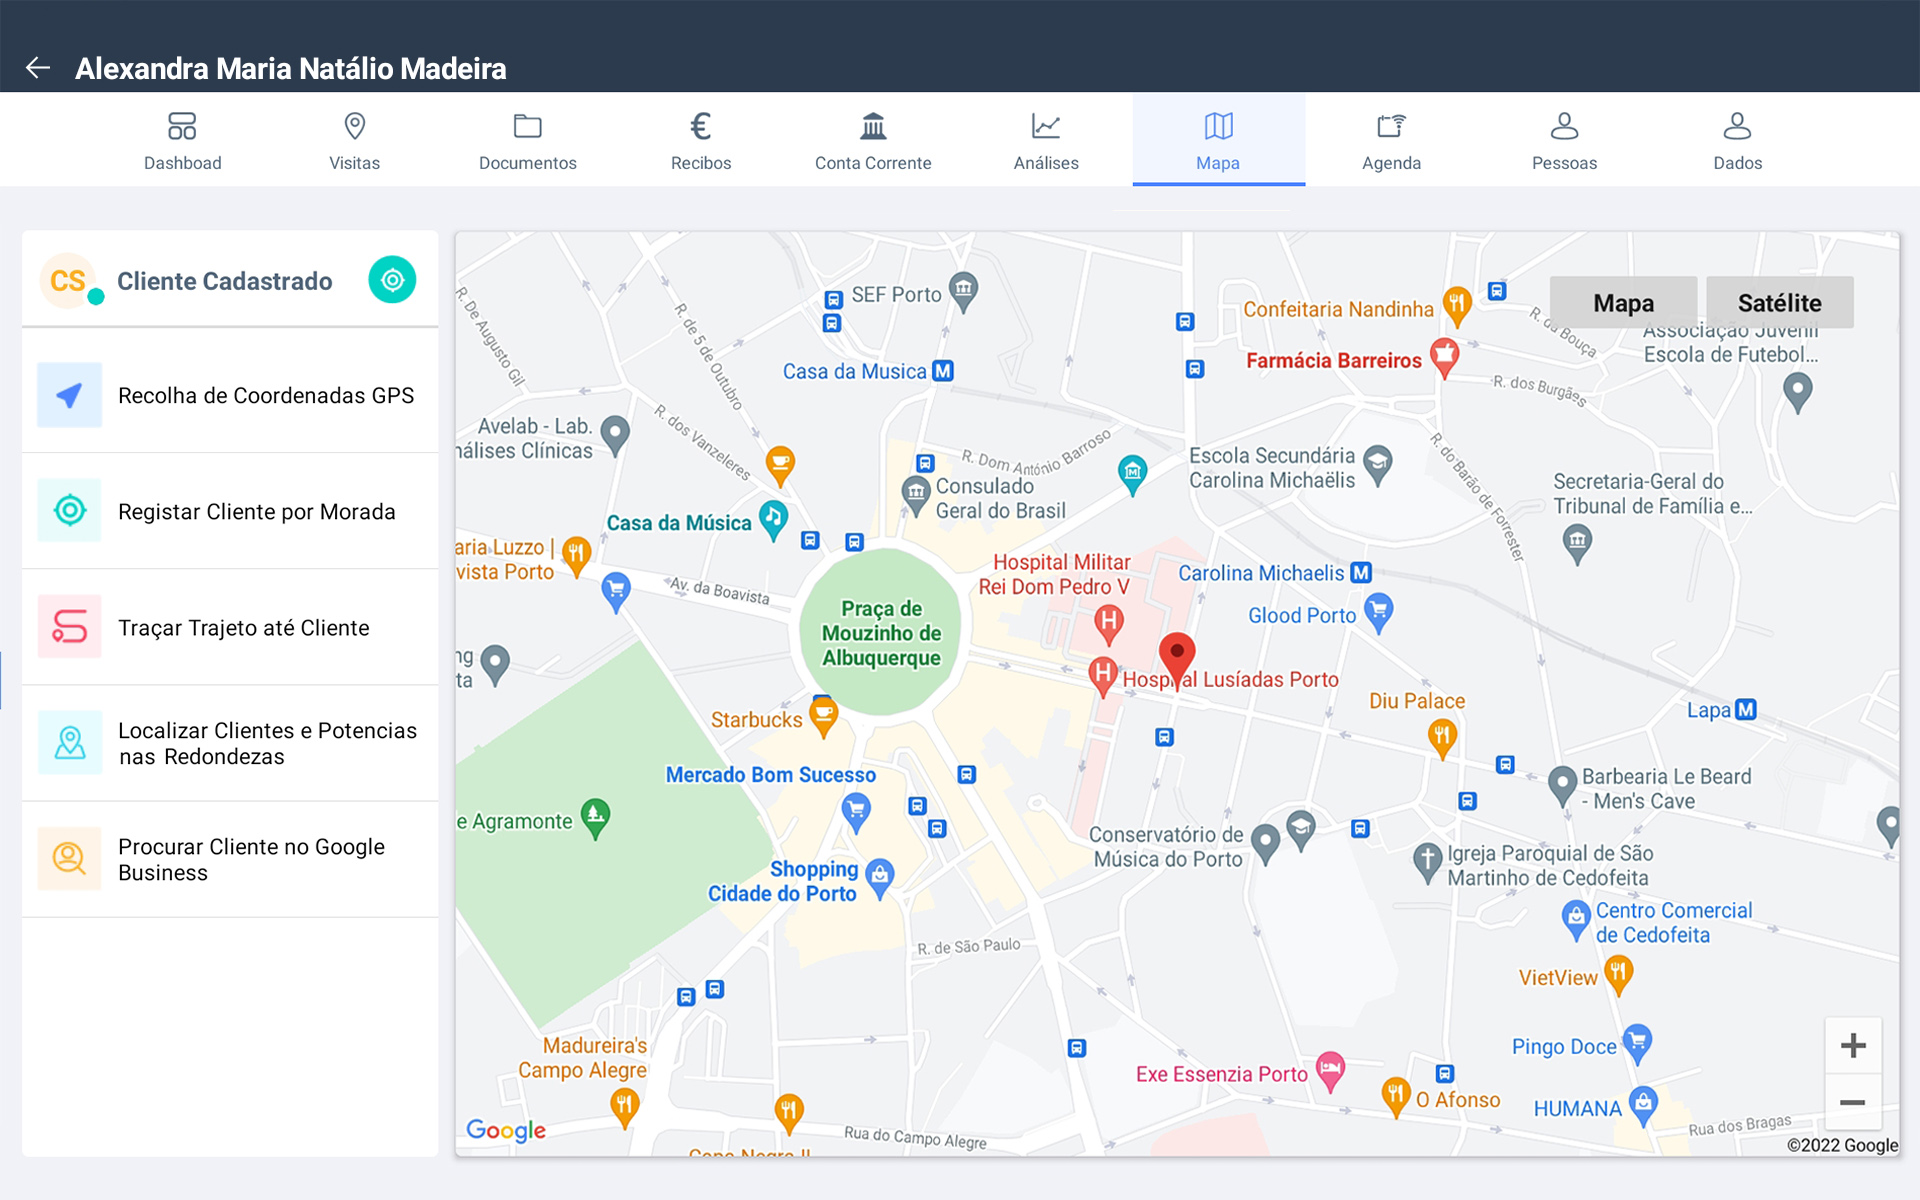Screen dimensions: 1920x1200
Task: Open the Visitas tab
Action: (354, 140)
